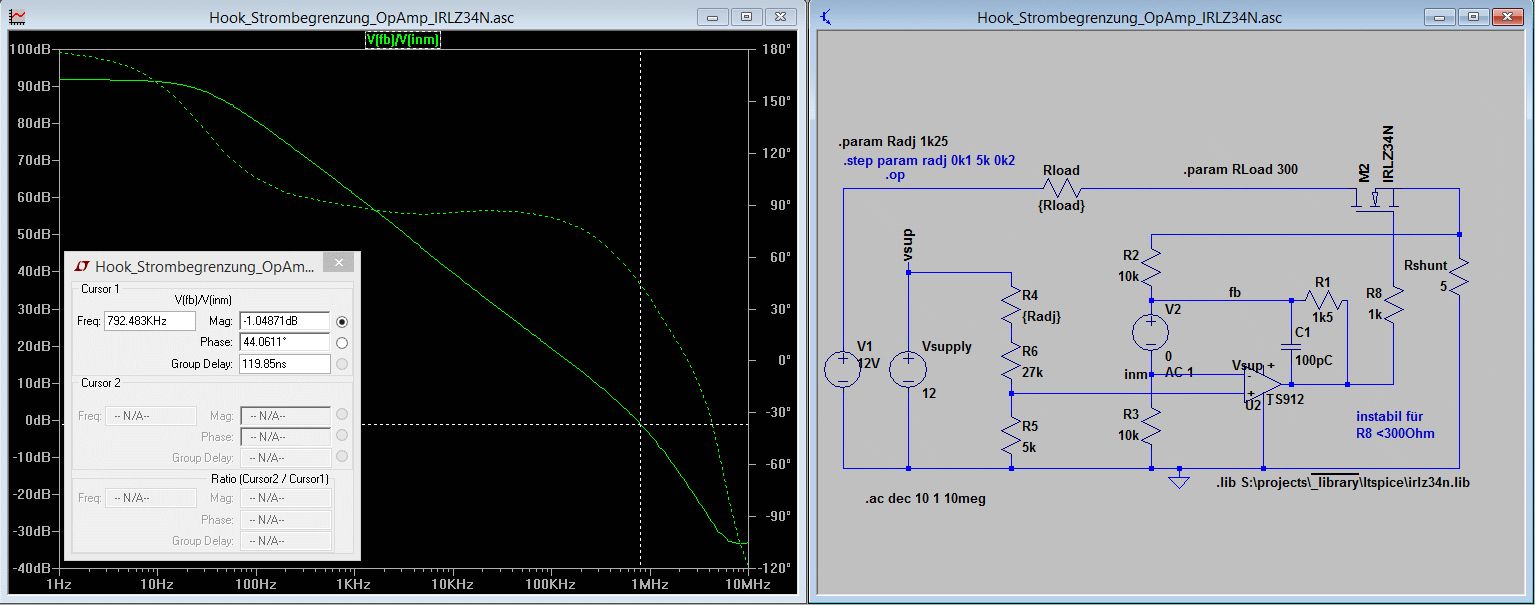1535x605 pixels.
Task: Click the .step param radj directive text
Action: point(928,161)
